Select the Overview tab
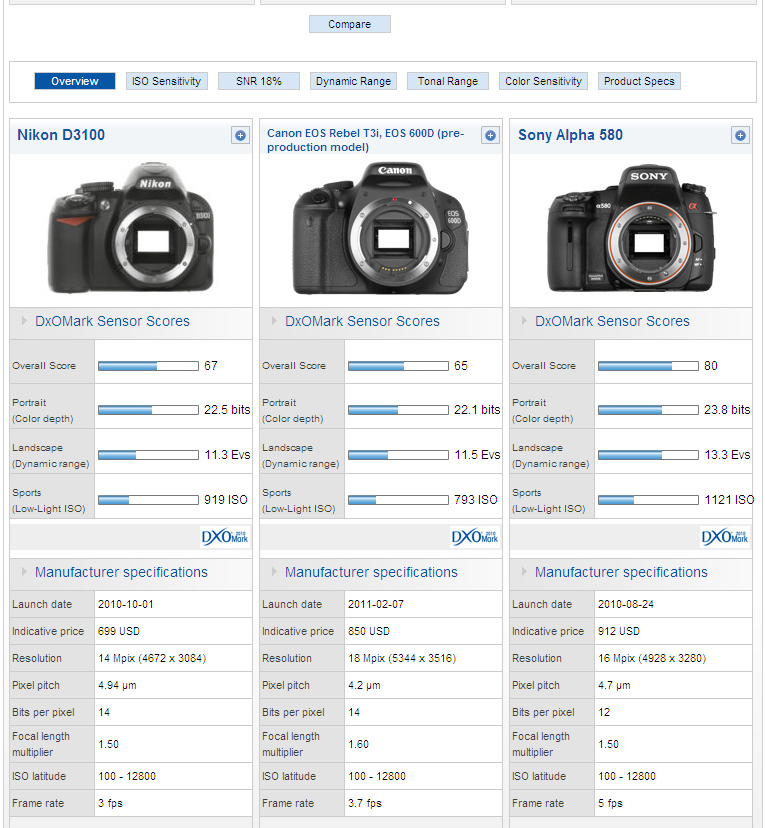The image size is (765, 828). tap(75, 82)
